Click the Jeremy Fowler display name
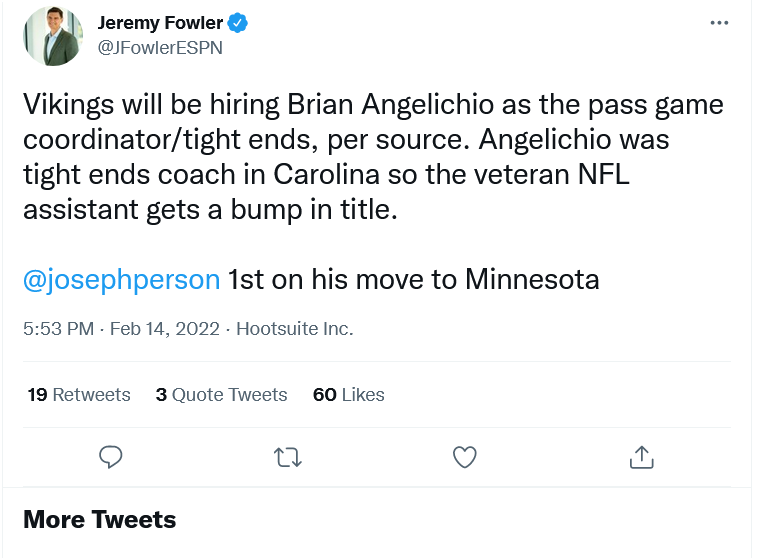This screenshot has height=558, width=775. tap(160, 23)
